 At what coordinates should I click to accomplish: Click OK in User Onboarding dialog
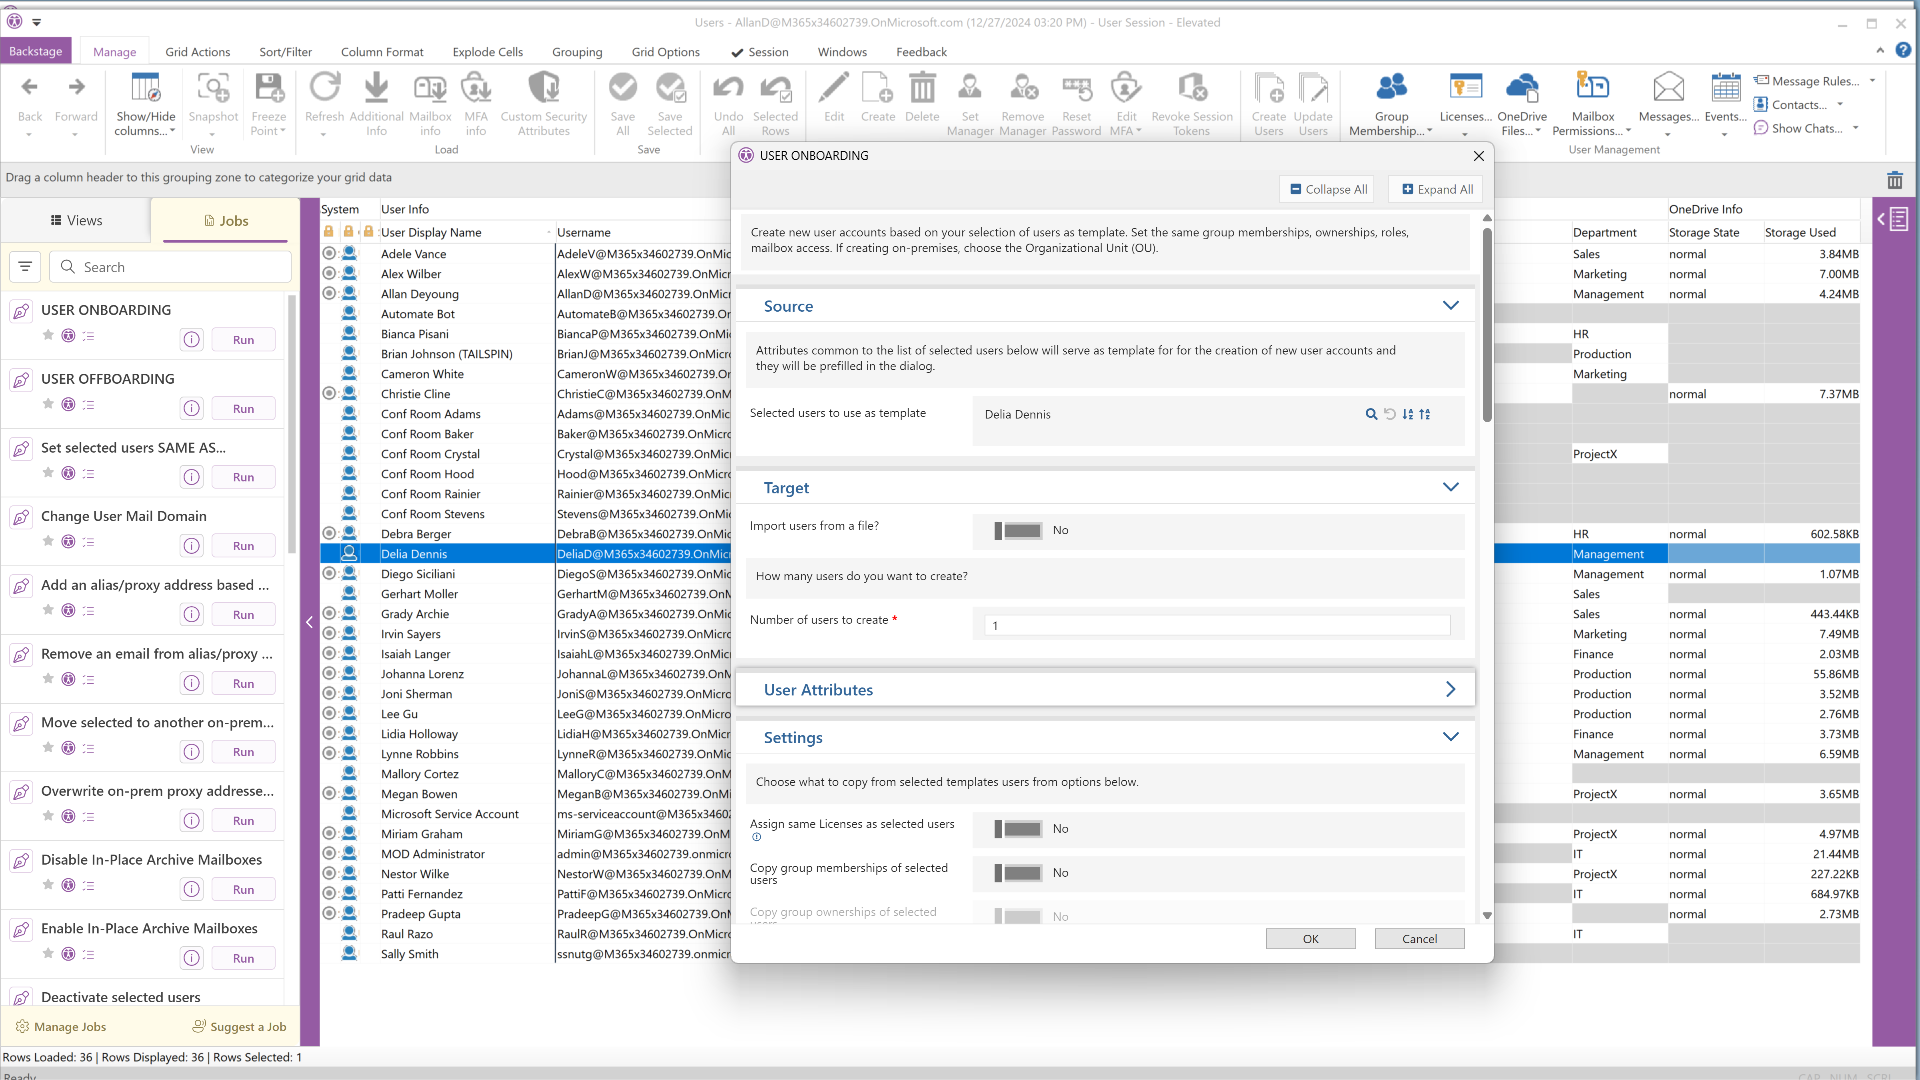1310,939
